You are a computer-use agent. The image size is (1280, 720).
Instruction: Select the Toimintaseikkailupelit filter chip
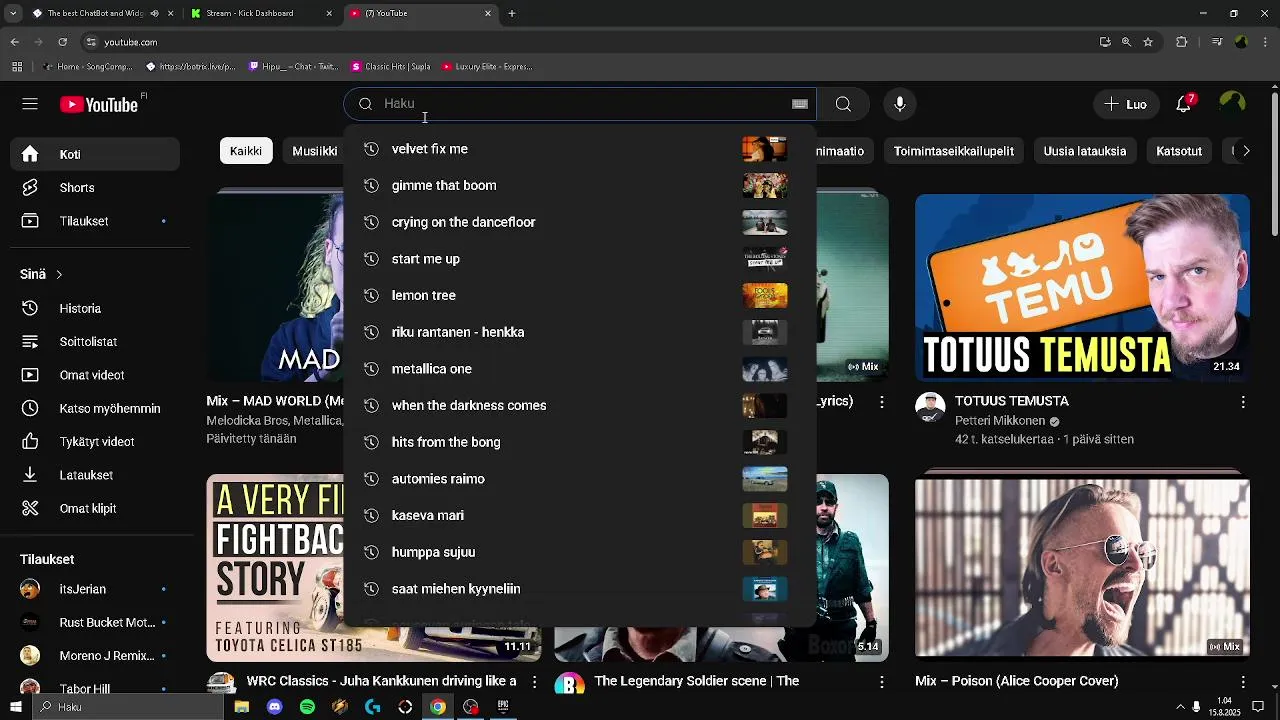pyautogui.click(x=953, y=151)
